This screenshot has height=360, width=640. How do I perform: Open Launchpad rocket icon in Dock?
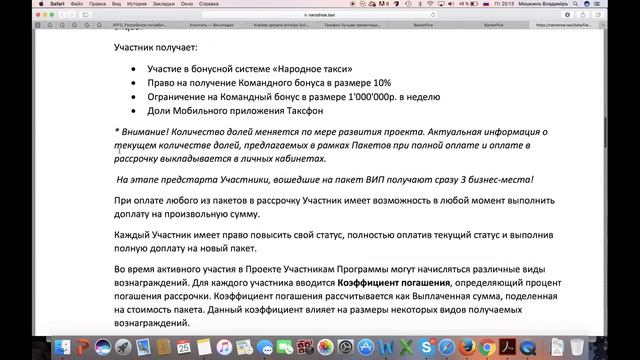(123, 347)
